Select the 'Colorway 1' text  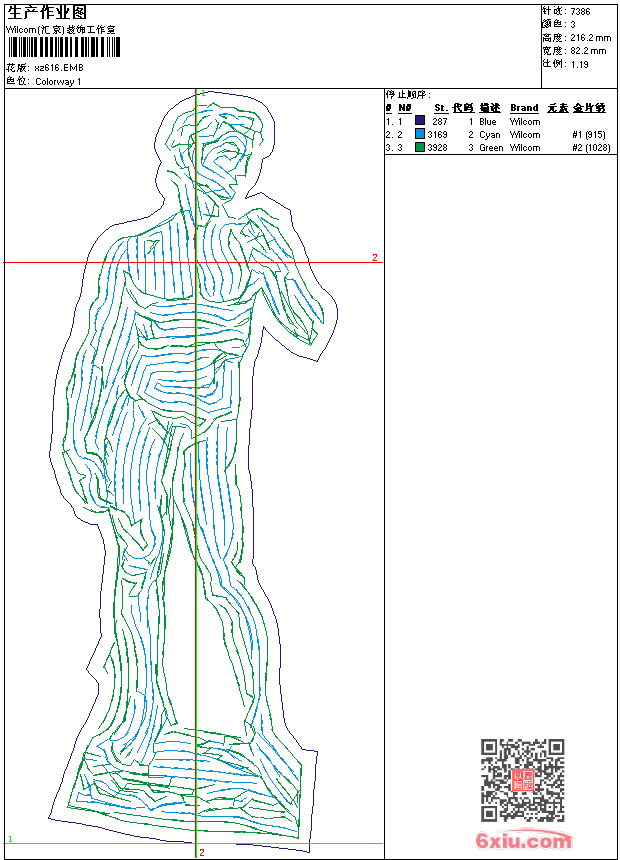[58, 82]
